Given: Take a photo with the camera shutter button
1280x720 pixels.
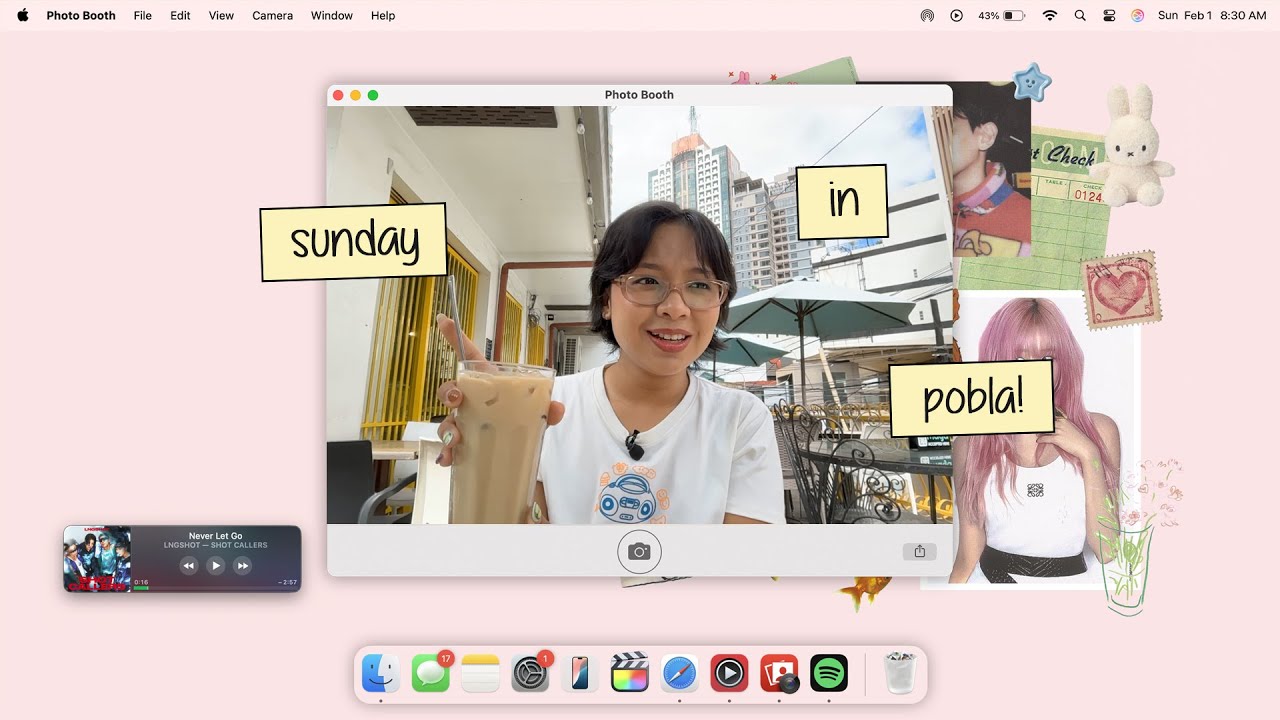Looking at the screenshot, I should click(x=639, y=551).
